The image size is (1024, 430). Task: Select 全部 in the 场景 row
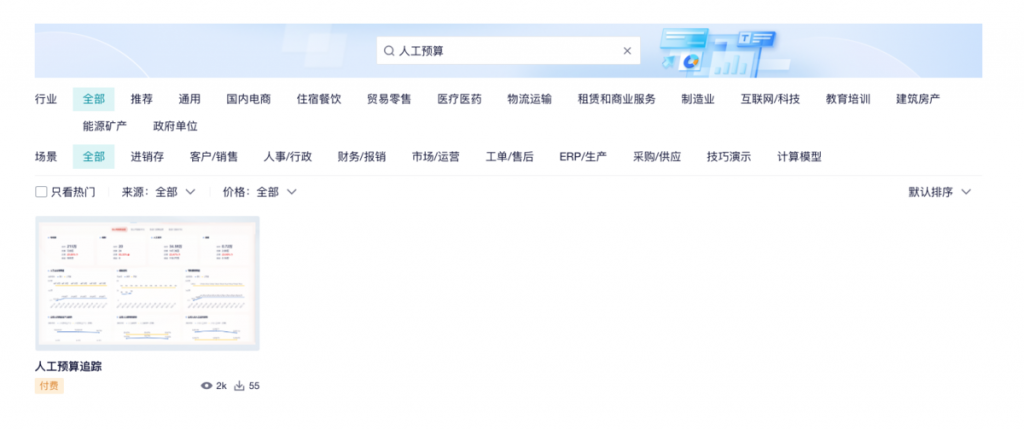[93, 157]
